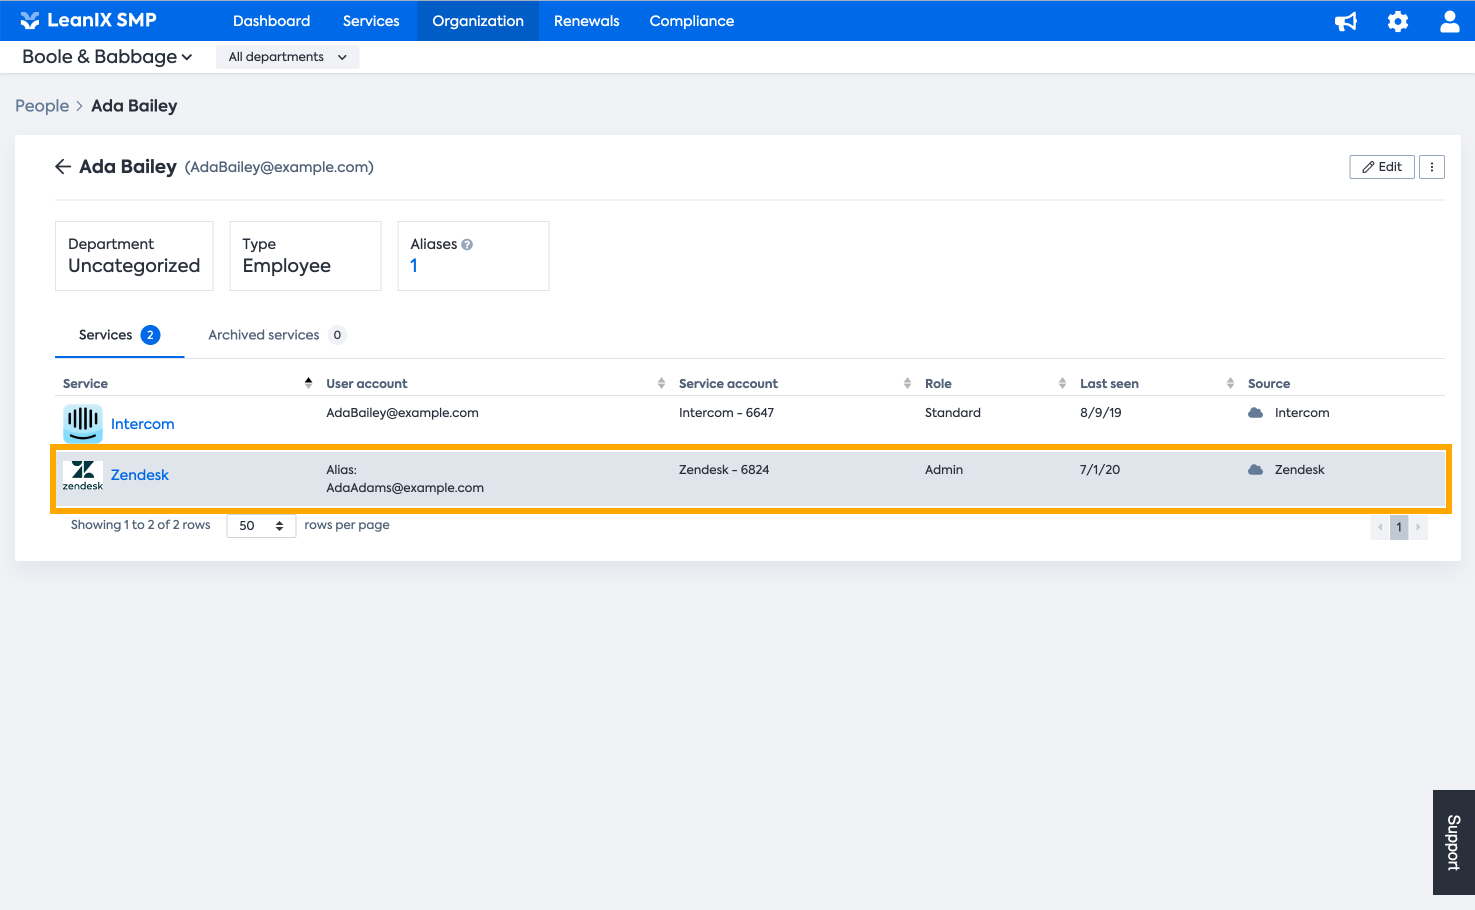1475x910 pixels.
Task: Sort by the Role column arrows
Action: pos(1062,383)
